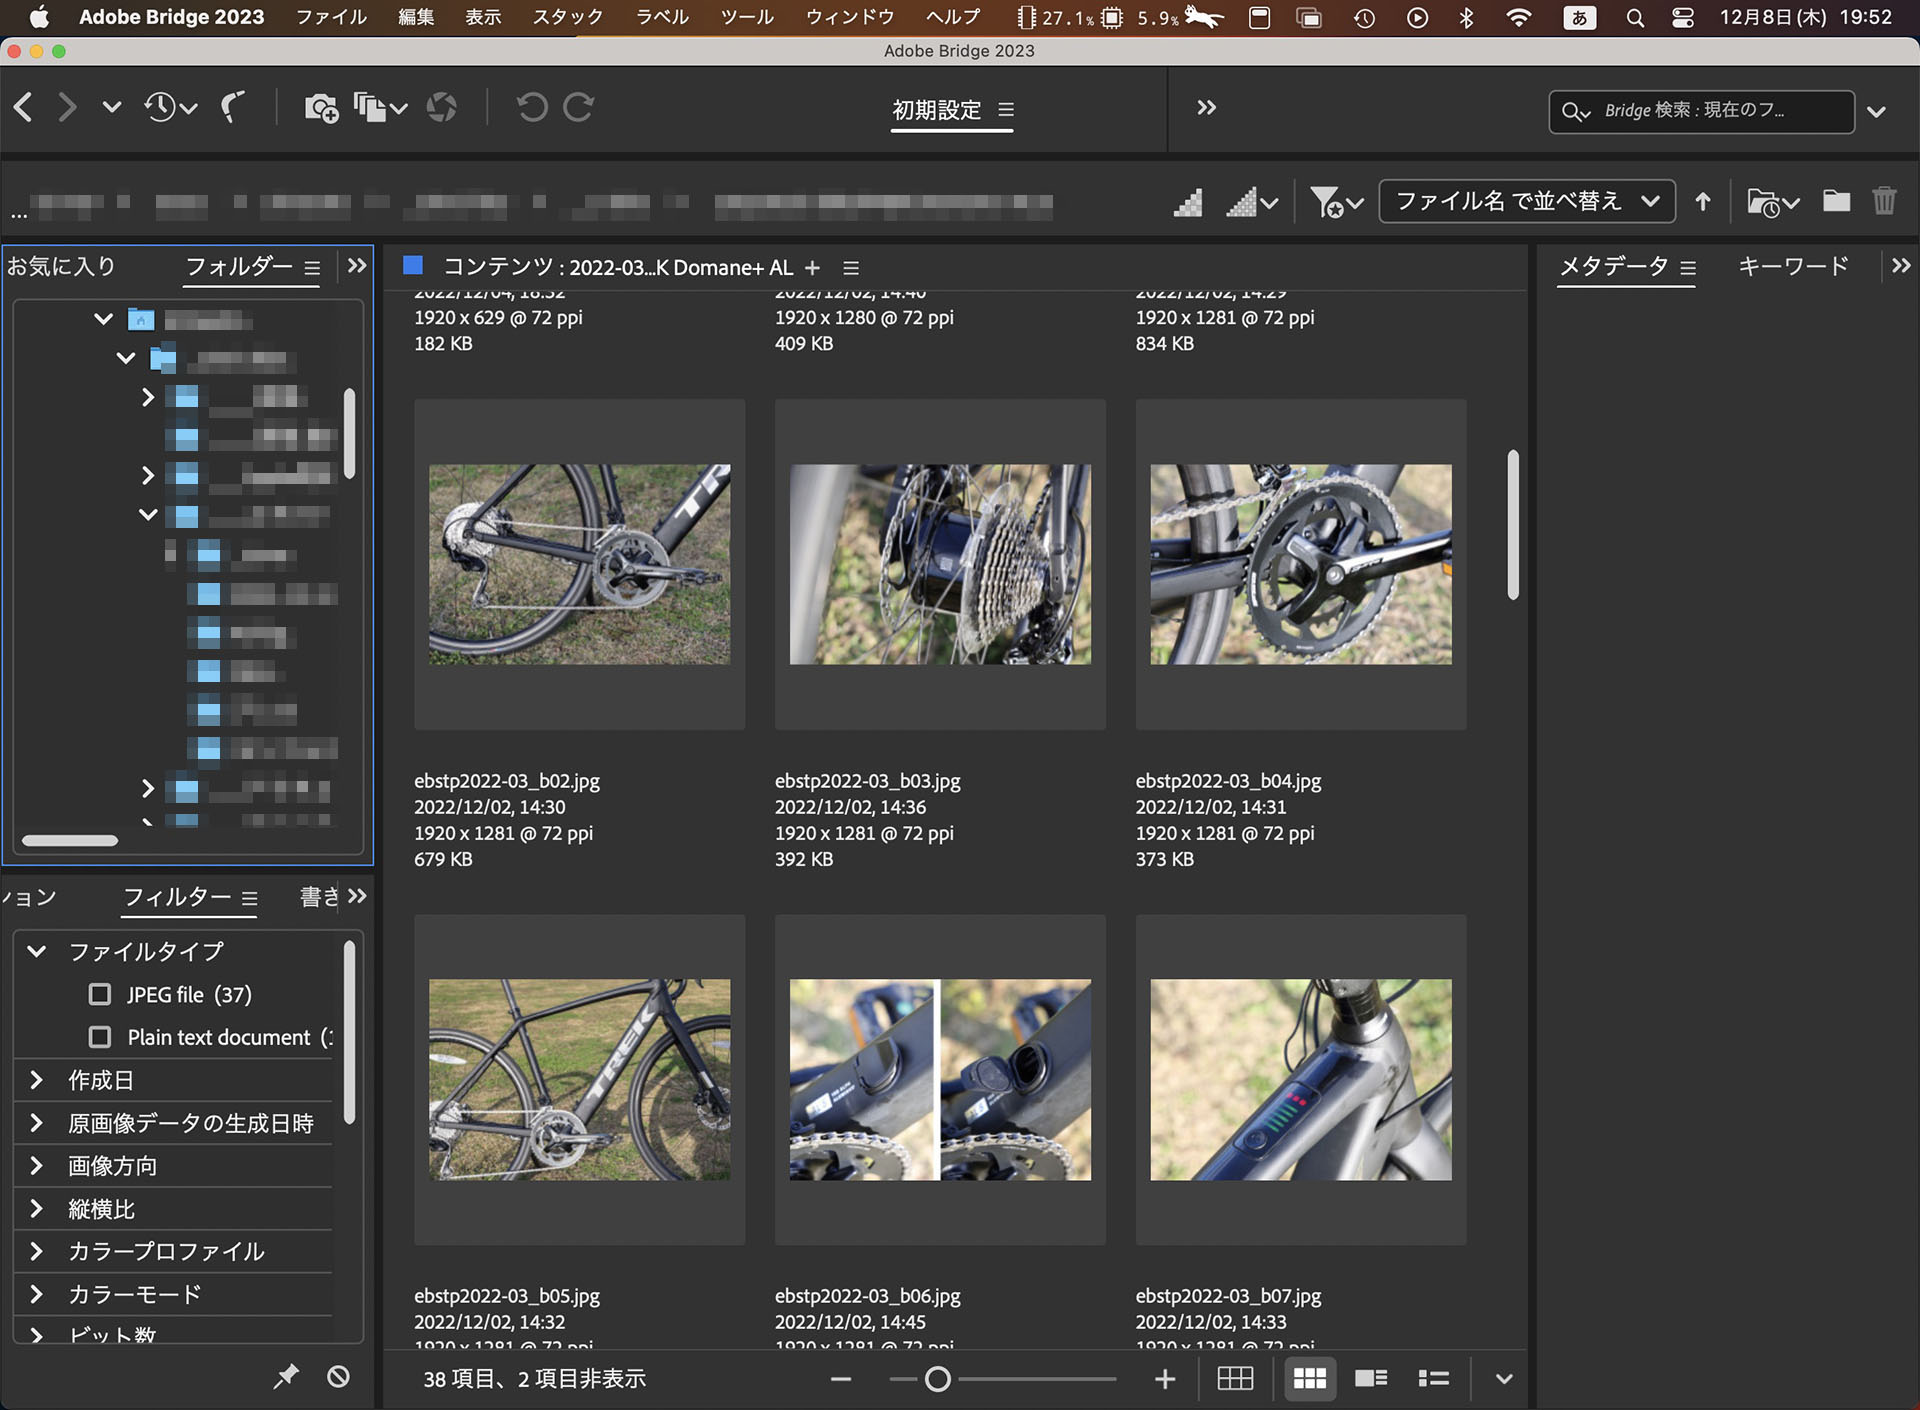Click the Return to Adobe Photoshop boomerang icon
Image resolution: width=1920 pixels, height=1410 pixels.
233,107
